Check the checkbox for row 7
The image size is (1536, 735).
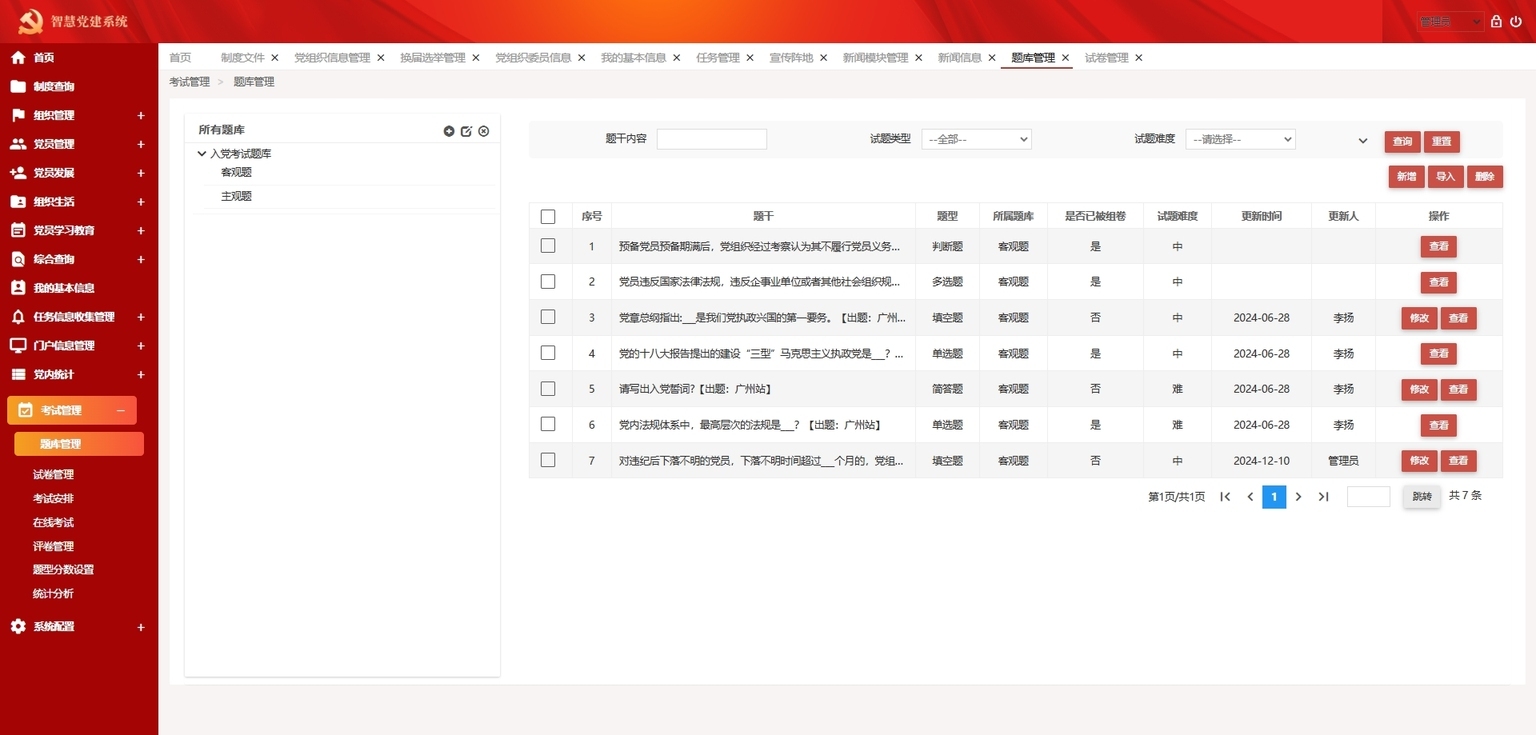tap(548, 460)
